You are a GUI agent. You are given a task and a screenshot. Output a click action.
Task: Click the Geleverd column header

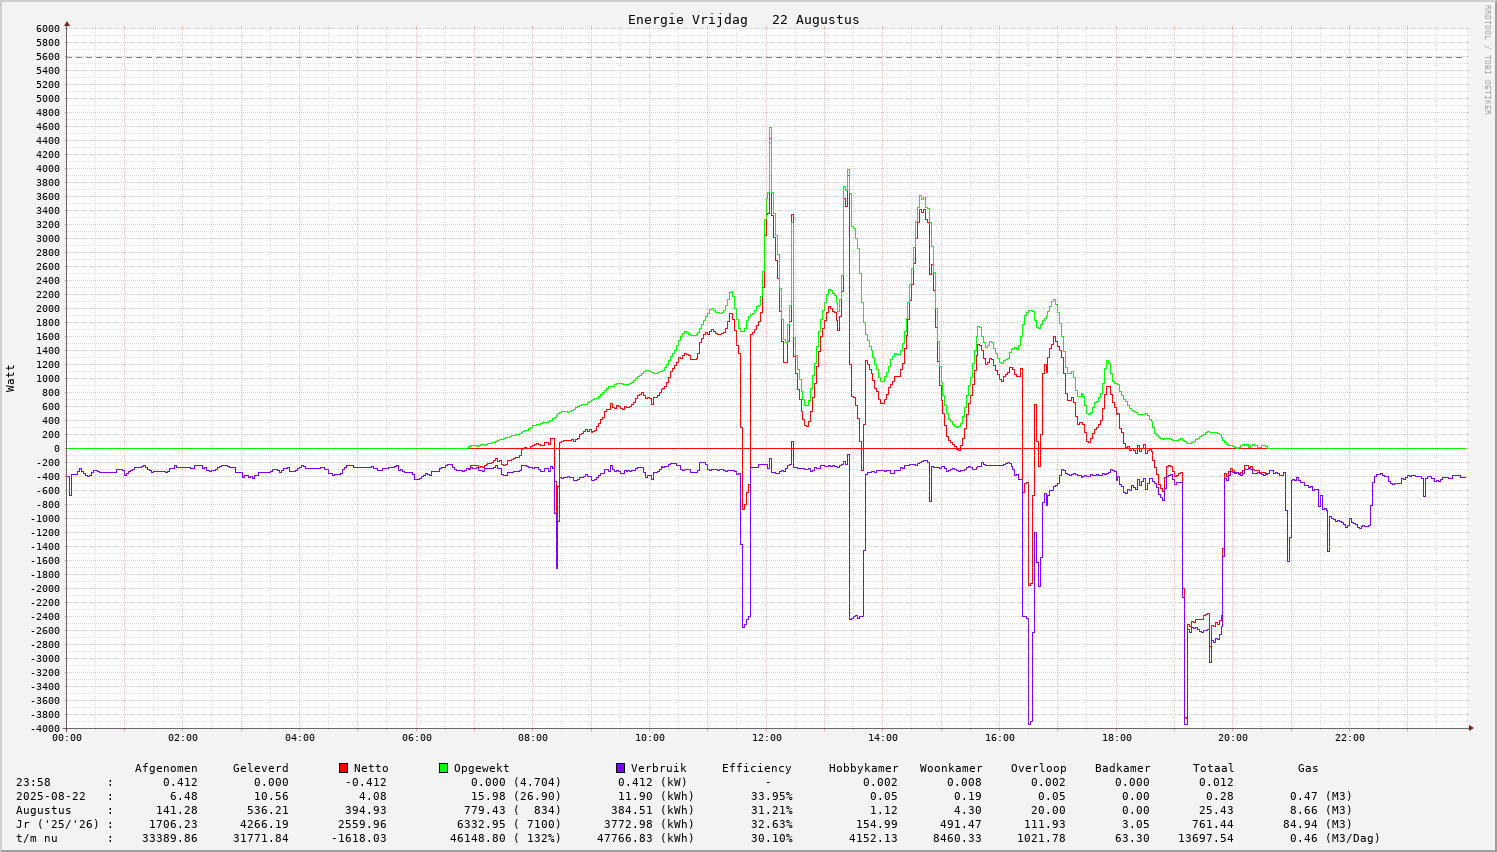coord(260,768)
